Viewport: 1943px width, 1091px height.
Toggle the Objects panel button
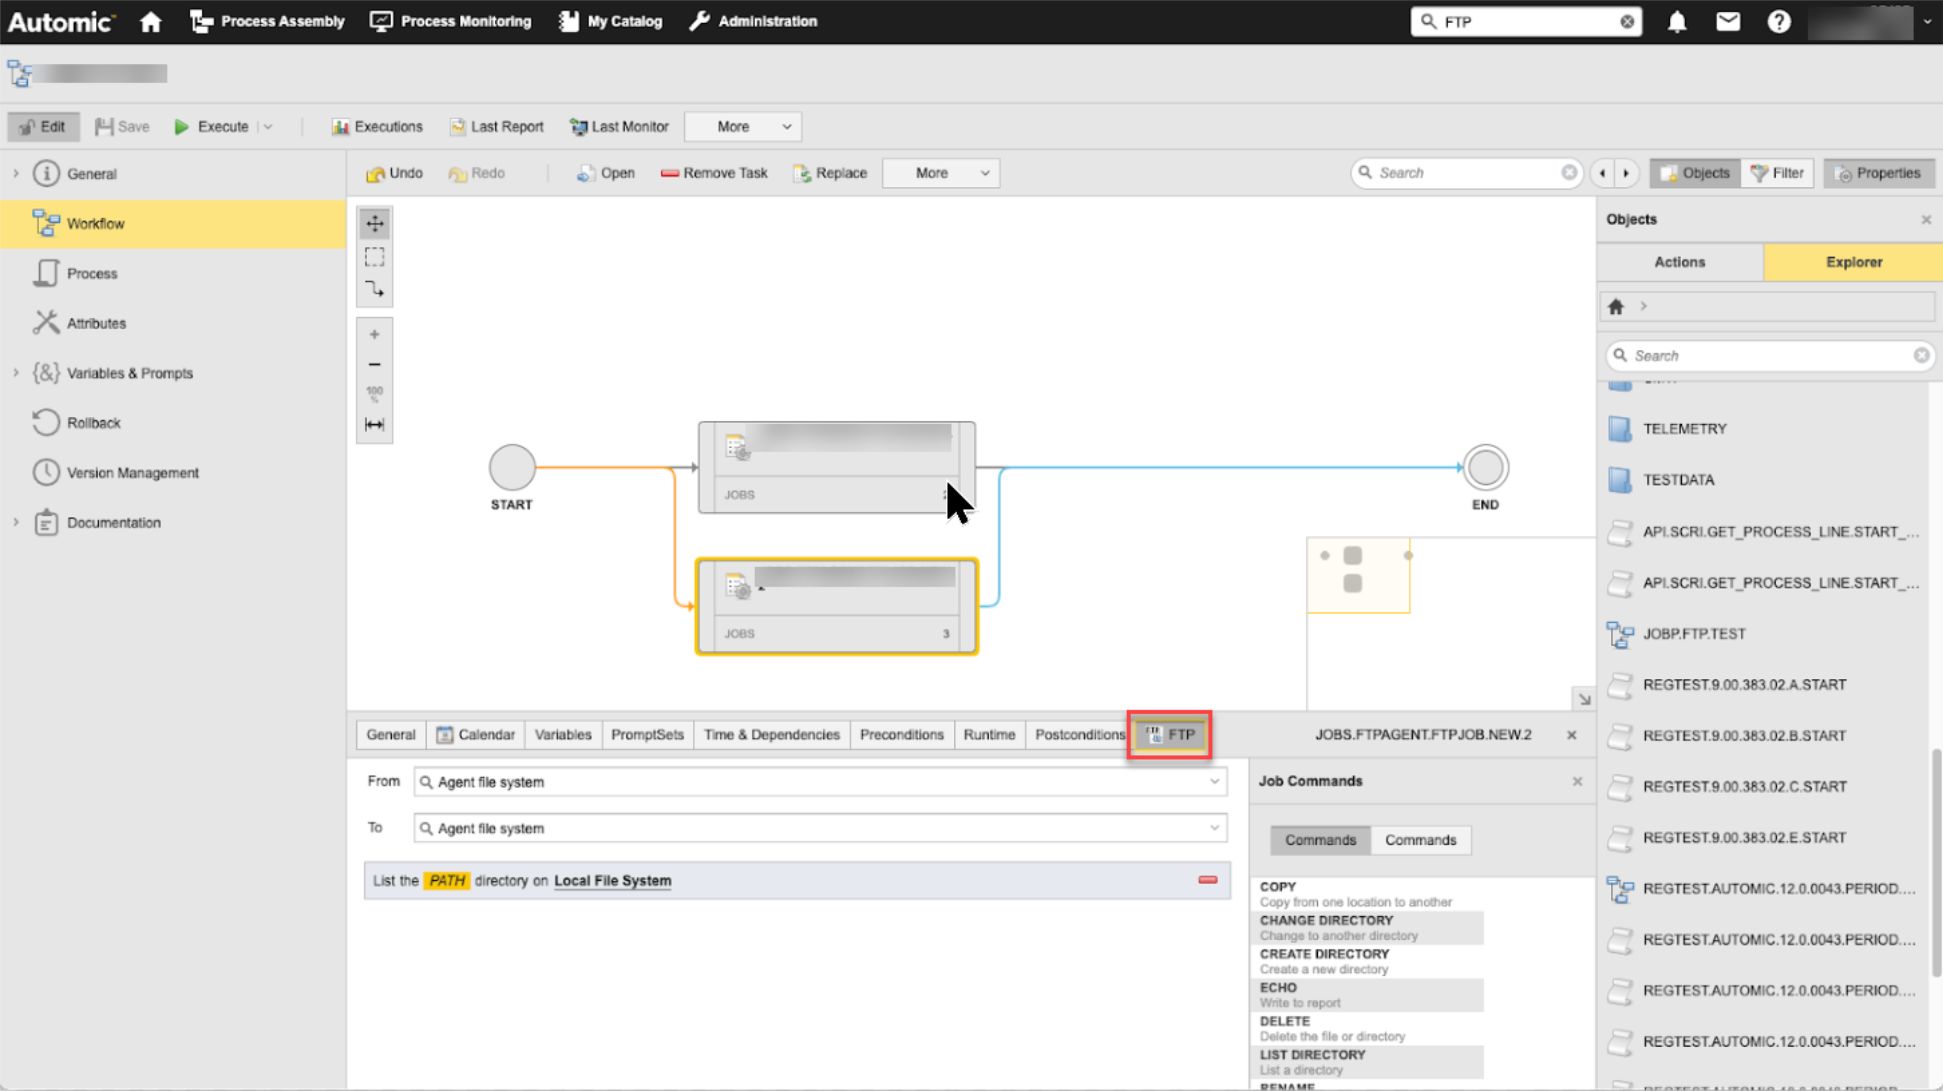1695,173
